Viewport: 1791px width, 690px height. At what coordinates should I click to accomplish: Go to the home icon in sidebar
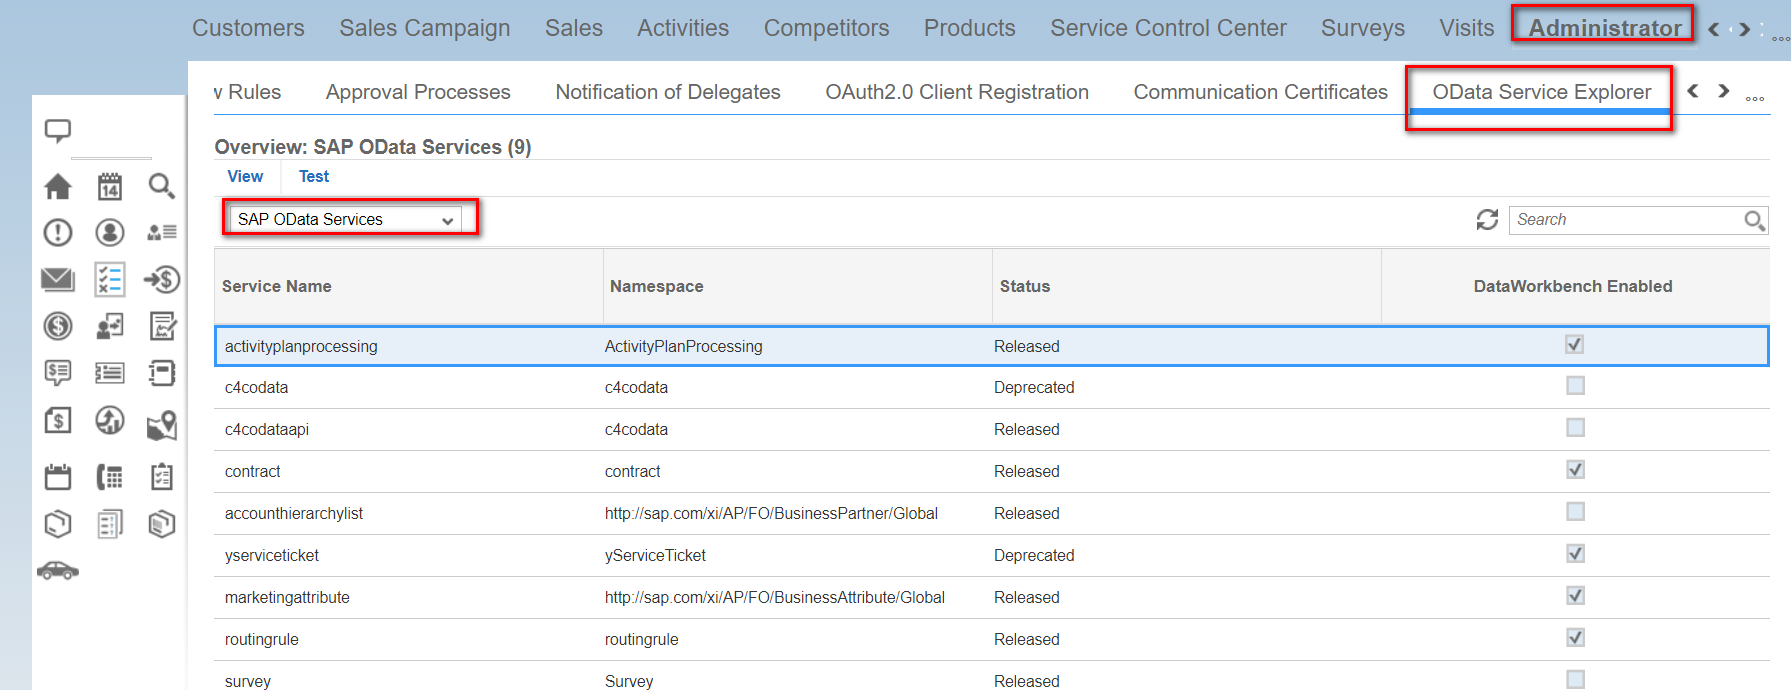pyautogui.click(x=58, y=186)
